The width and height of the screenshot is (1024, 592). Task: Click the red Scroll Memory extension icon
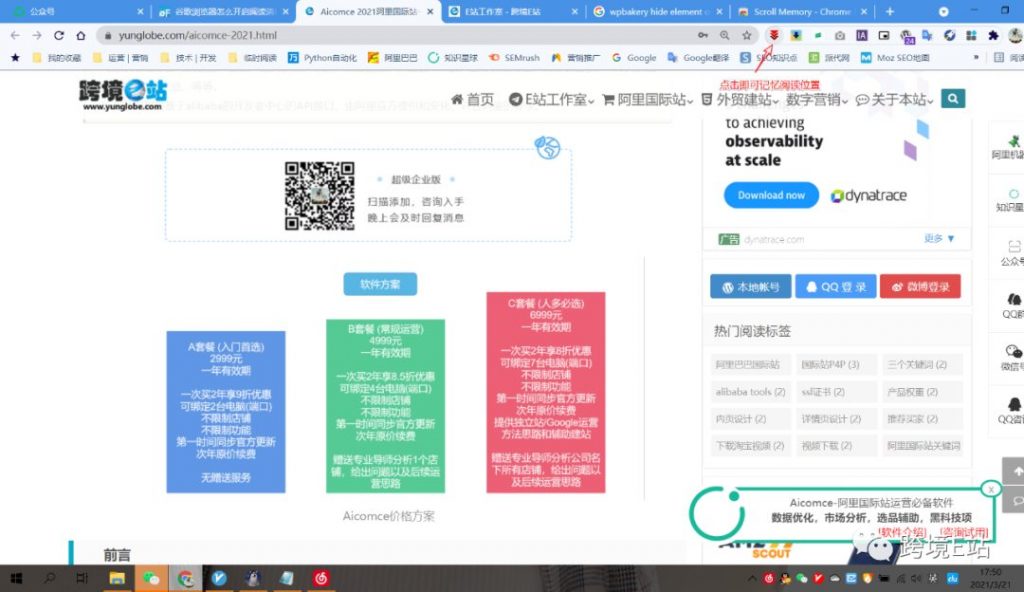coord(774,35)
